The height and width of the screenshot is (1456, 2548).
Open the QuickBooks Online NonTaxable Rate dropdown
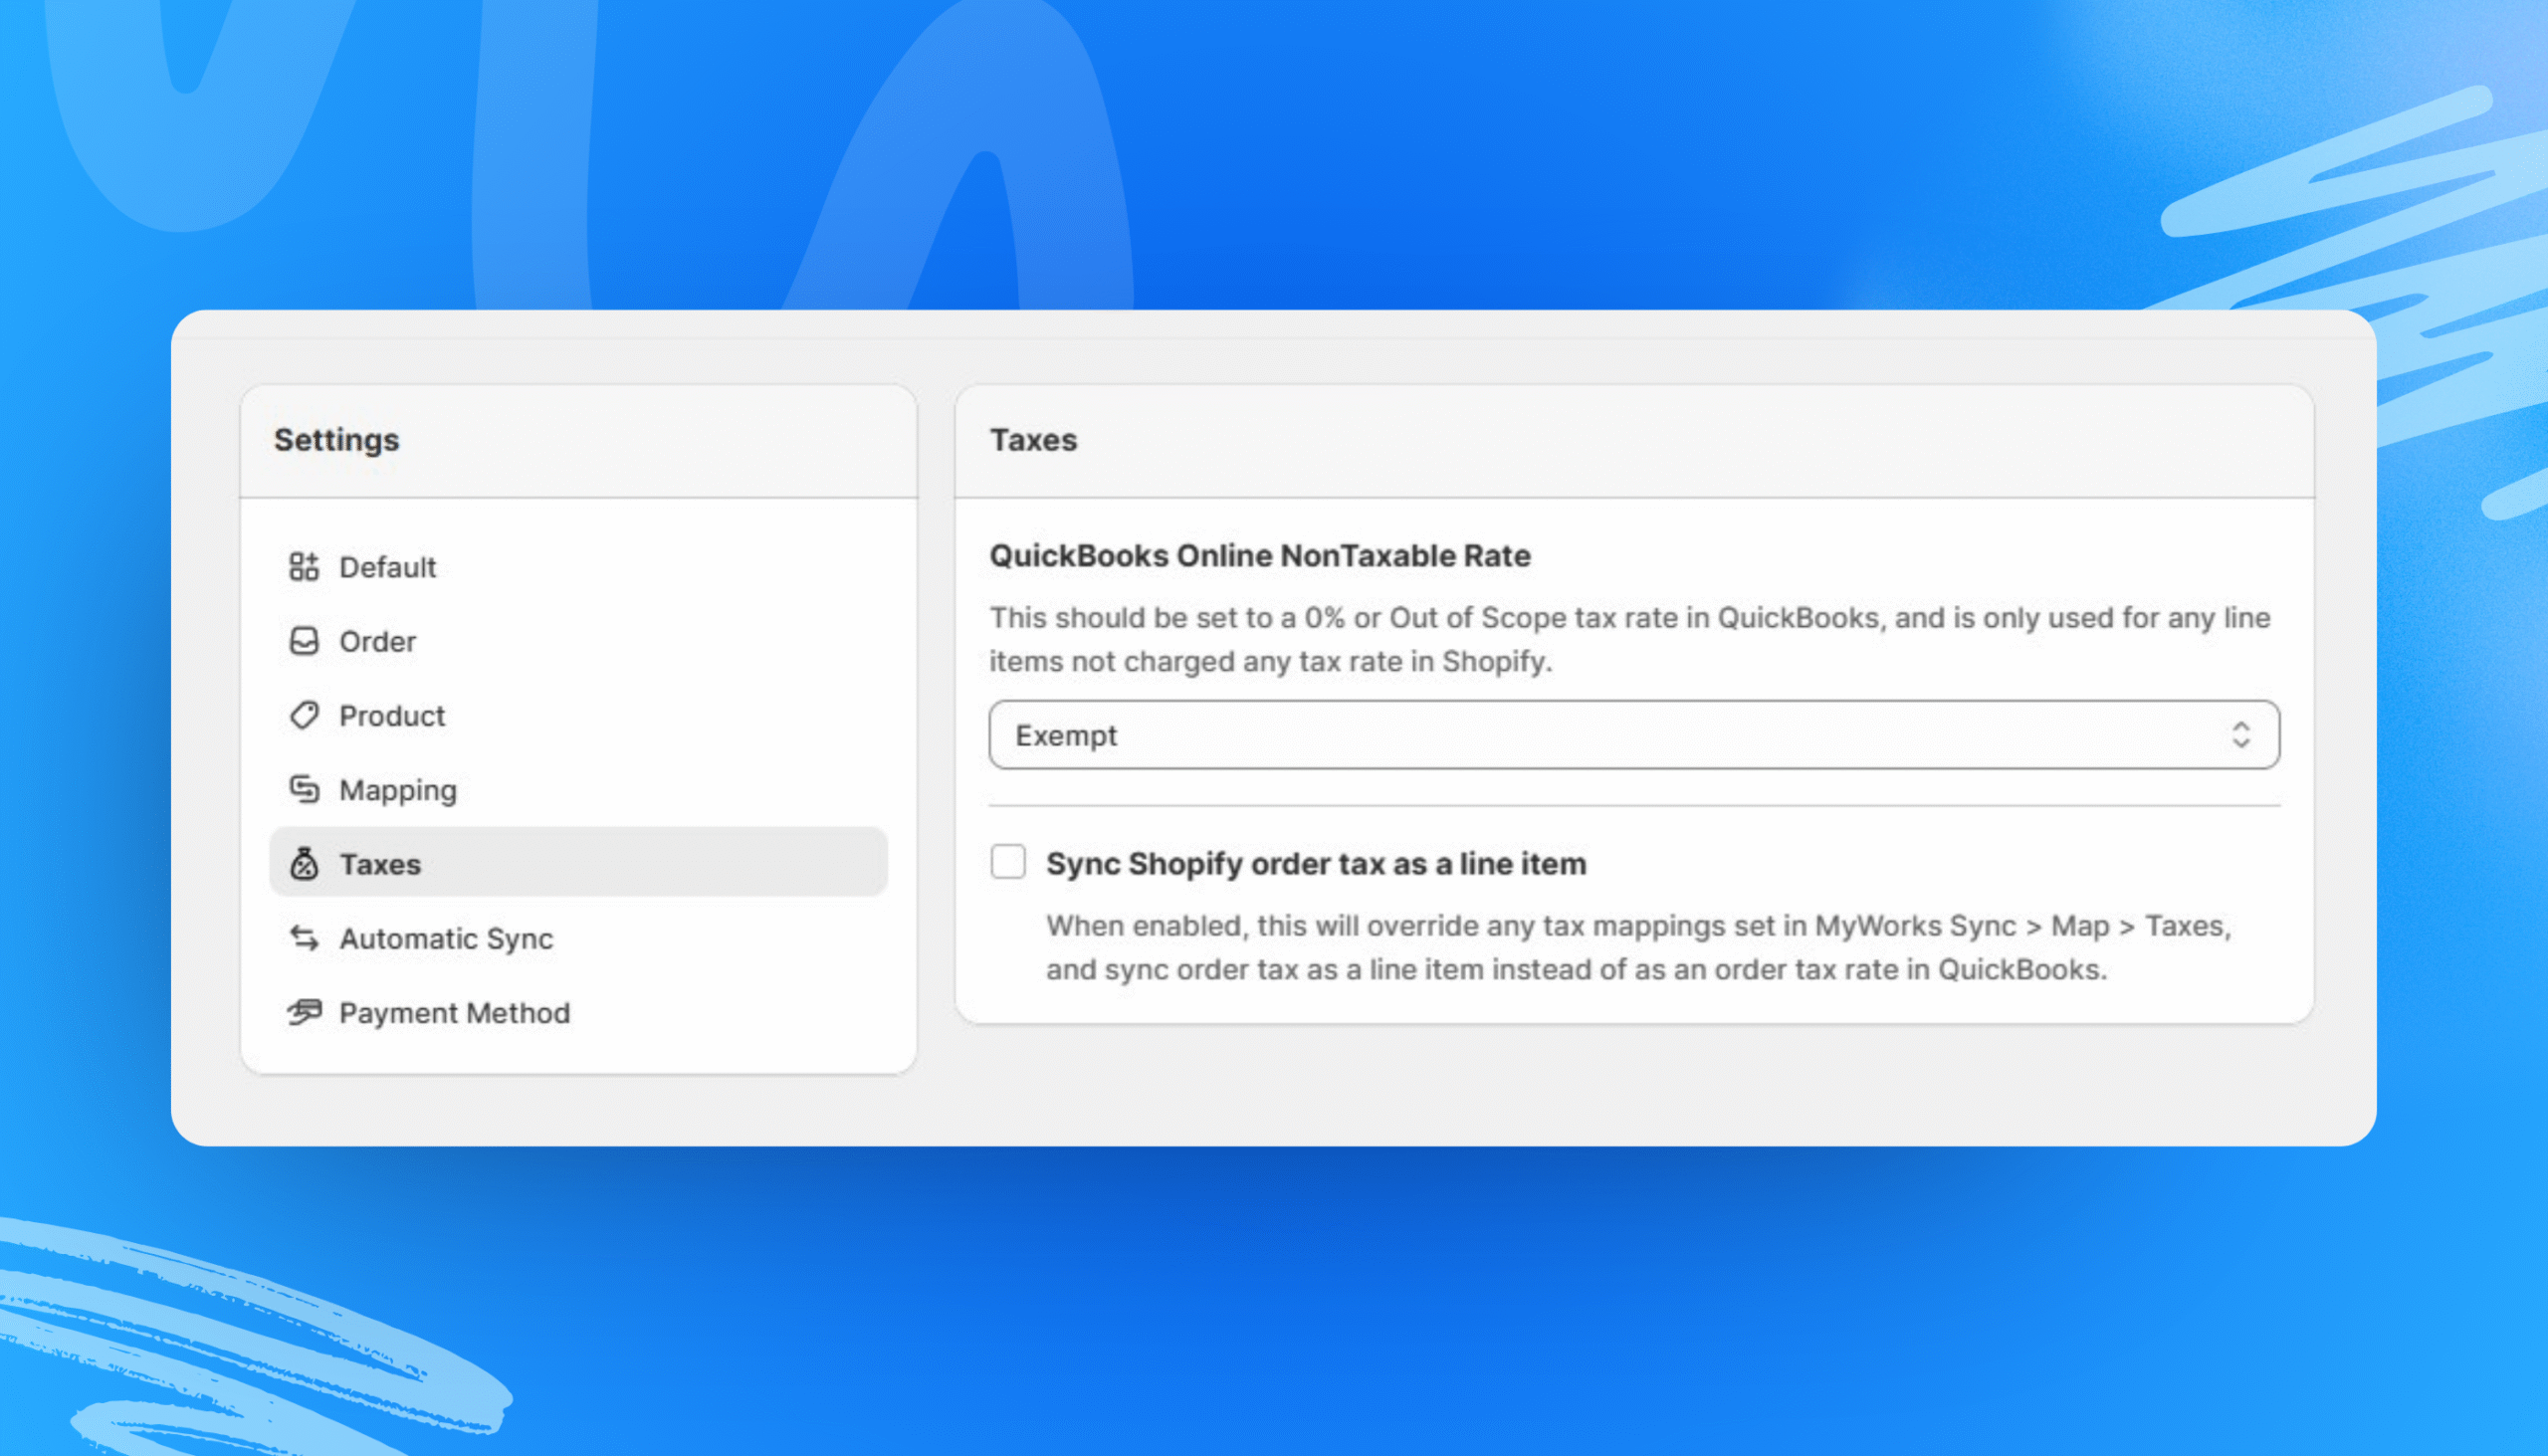(x=1633, y=735)
